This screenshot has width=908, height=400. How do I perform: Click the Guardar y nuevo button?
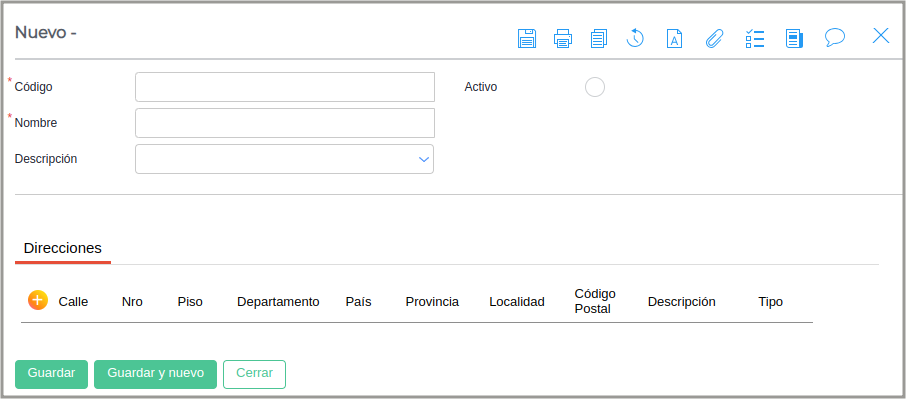(155, 373)
